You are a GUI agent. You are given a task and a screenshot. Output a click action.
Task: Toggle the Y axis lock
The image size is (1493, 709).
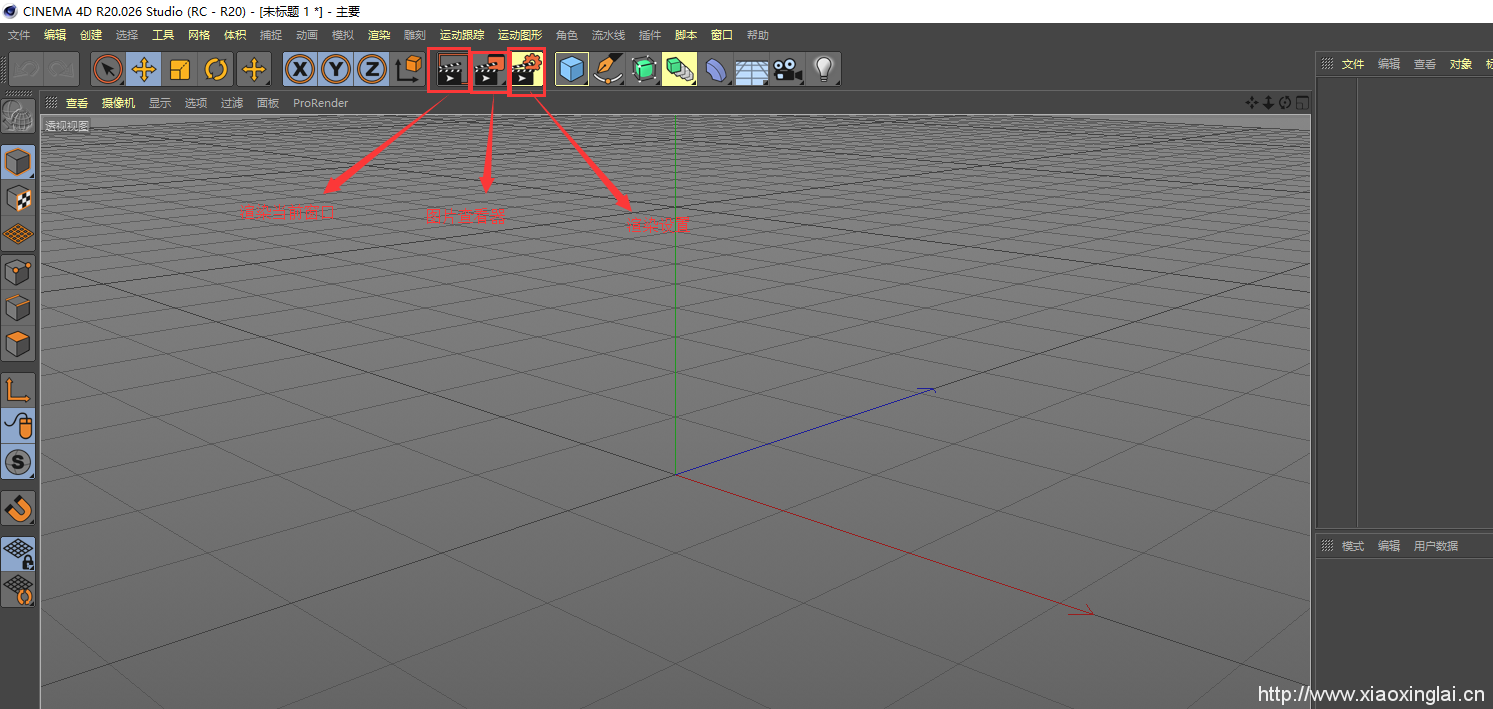coord(336,70)
